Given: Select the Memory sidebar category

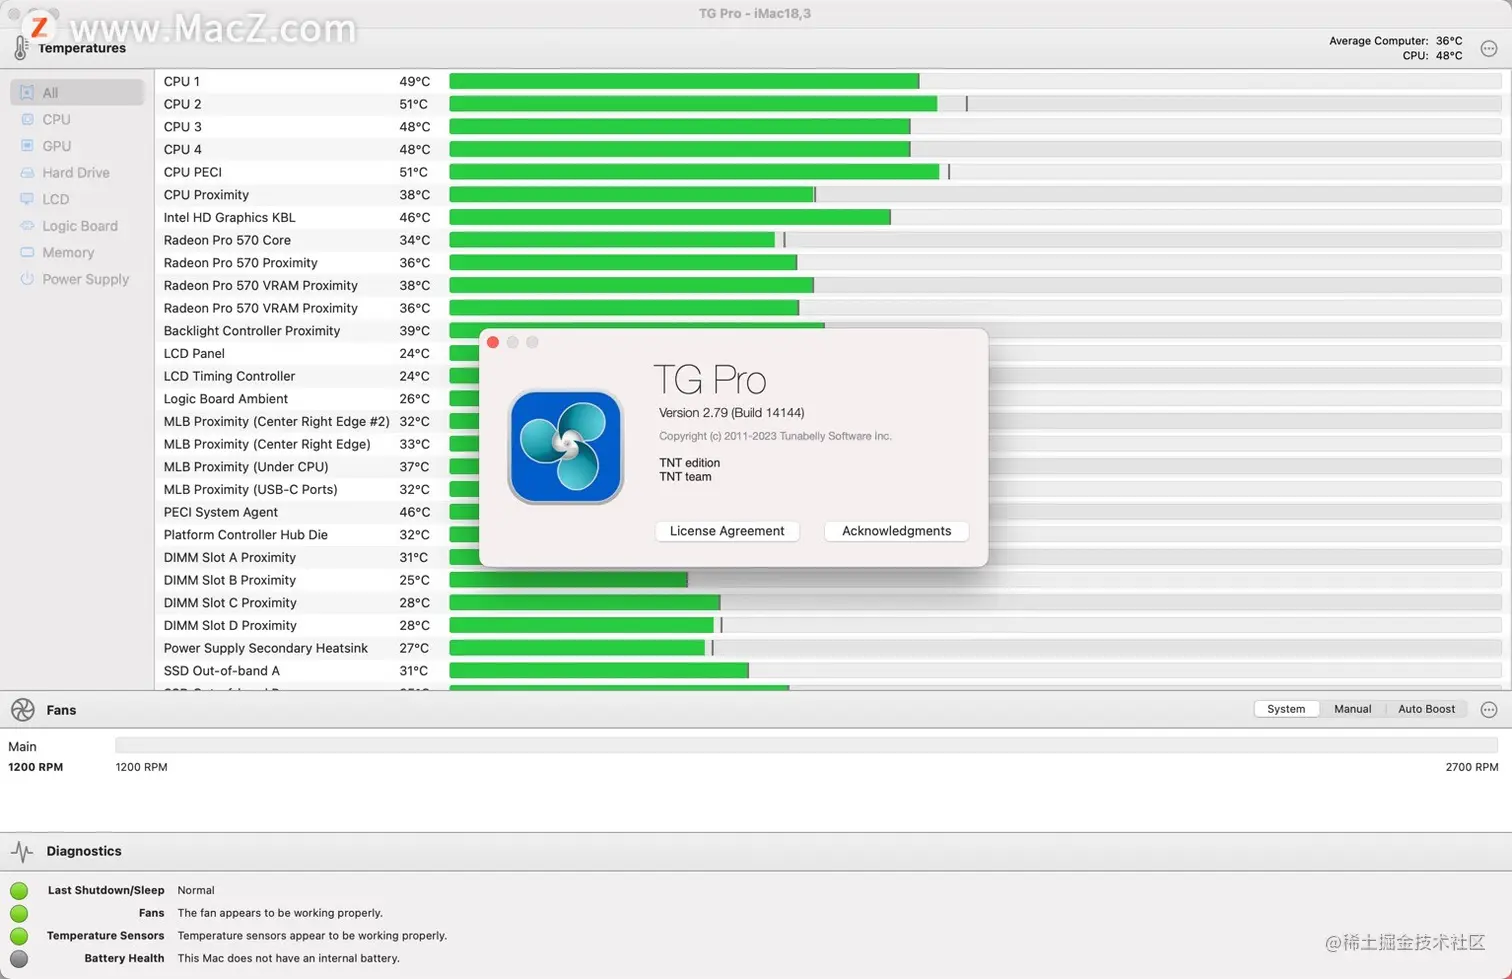Looking at the screenshot, I should (x=77, y=252).
